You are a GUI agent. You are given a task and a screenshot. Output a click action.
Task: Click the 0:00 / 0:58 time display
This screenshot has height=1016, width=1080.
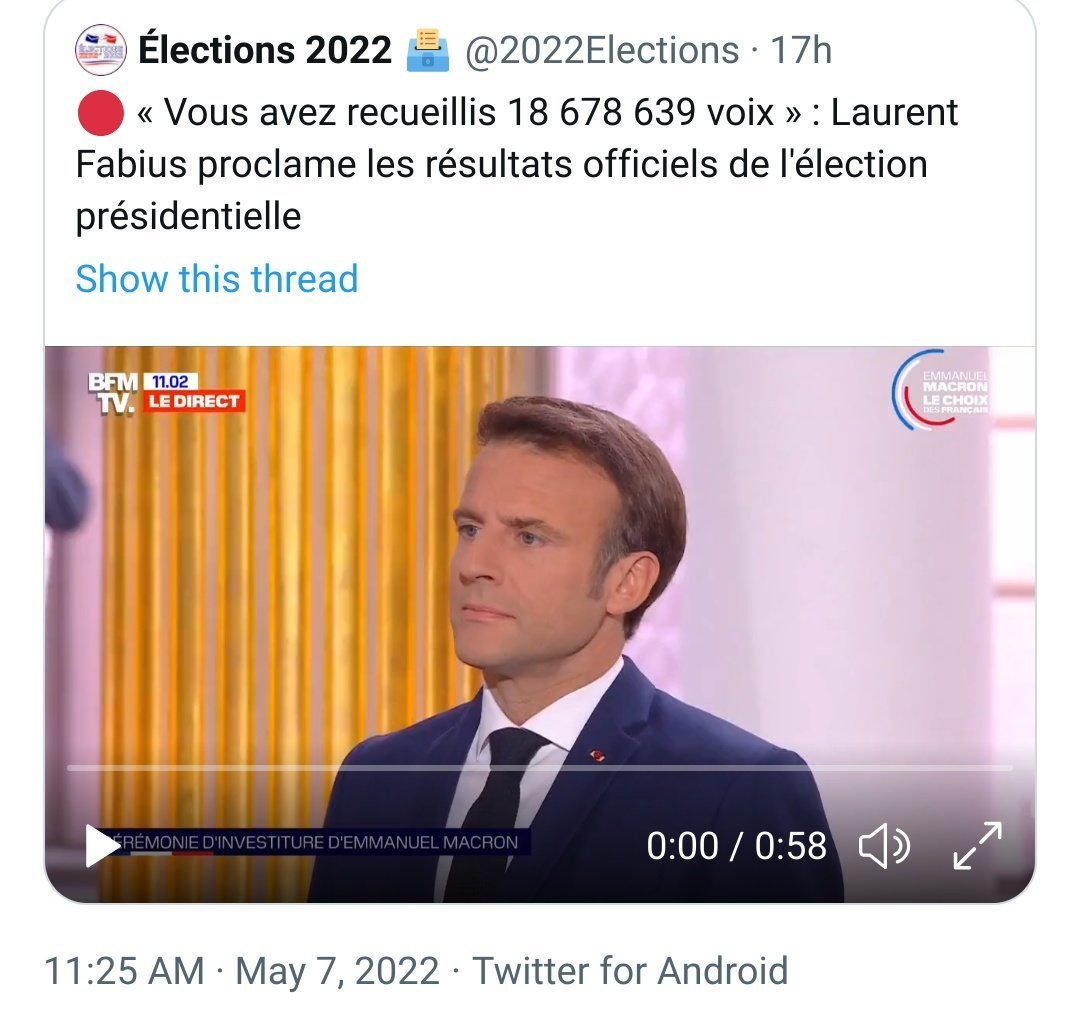click(x=736, y=846)
